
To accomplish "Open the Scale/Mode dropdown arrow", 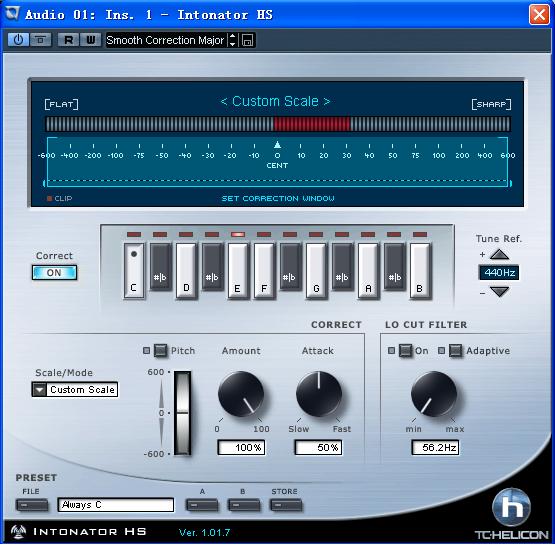I will coord(39,390).
